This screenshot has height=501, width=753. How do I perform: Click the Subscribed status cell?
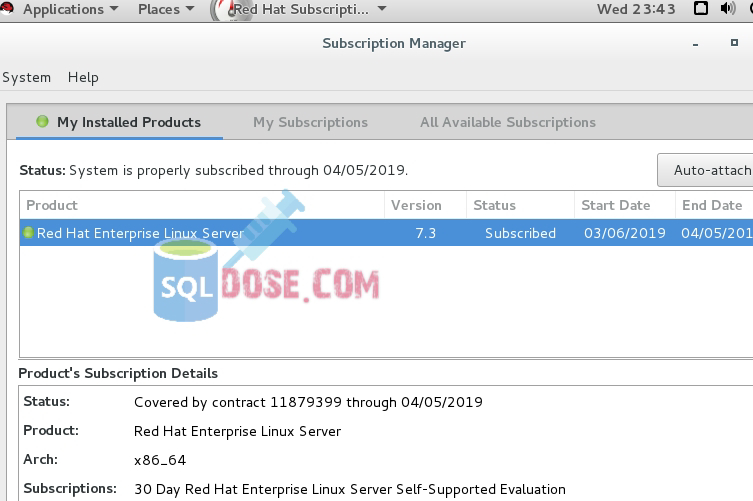[520, 233]
